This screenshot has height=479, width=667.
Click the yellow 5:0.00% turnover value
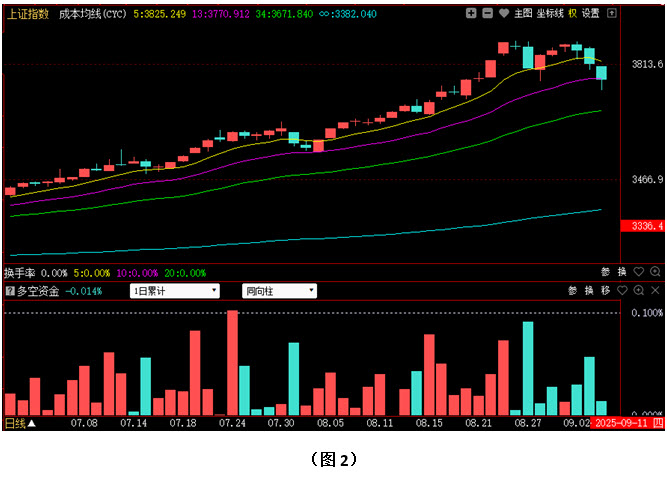point(92,273)
